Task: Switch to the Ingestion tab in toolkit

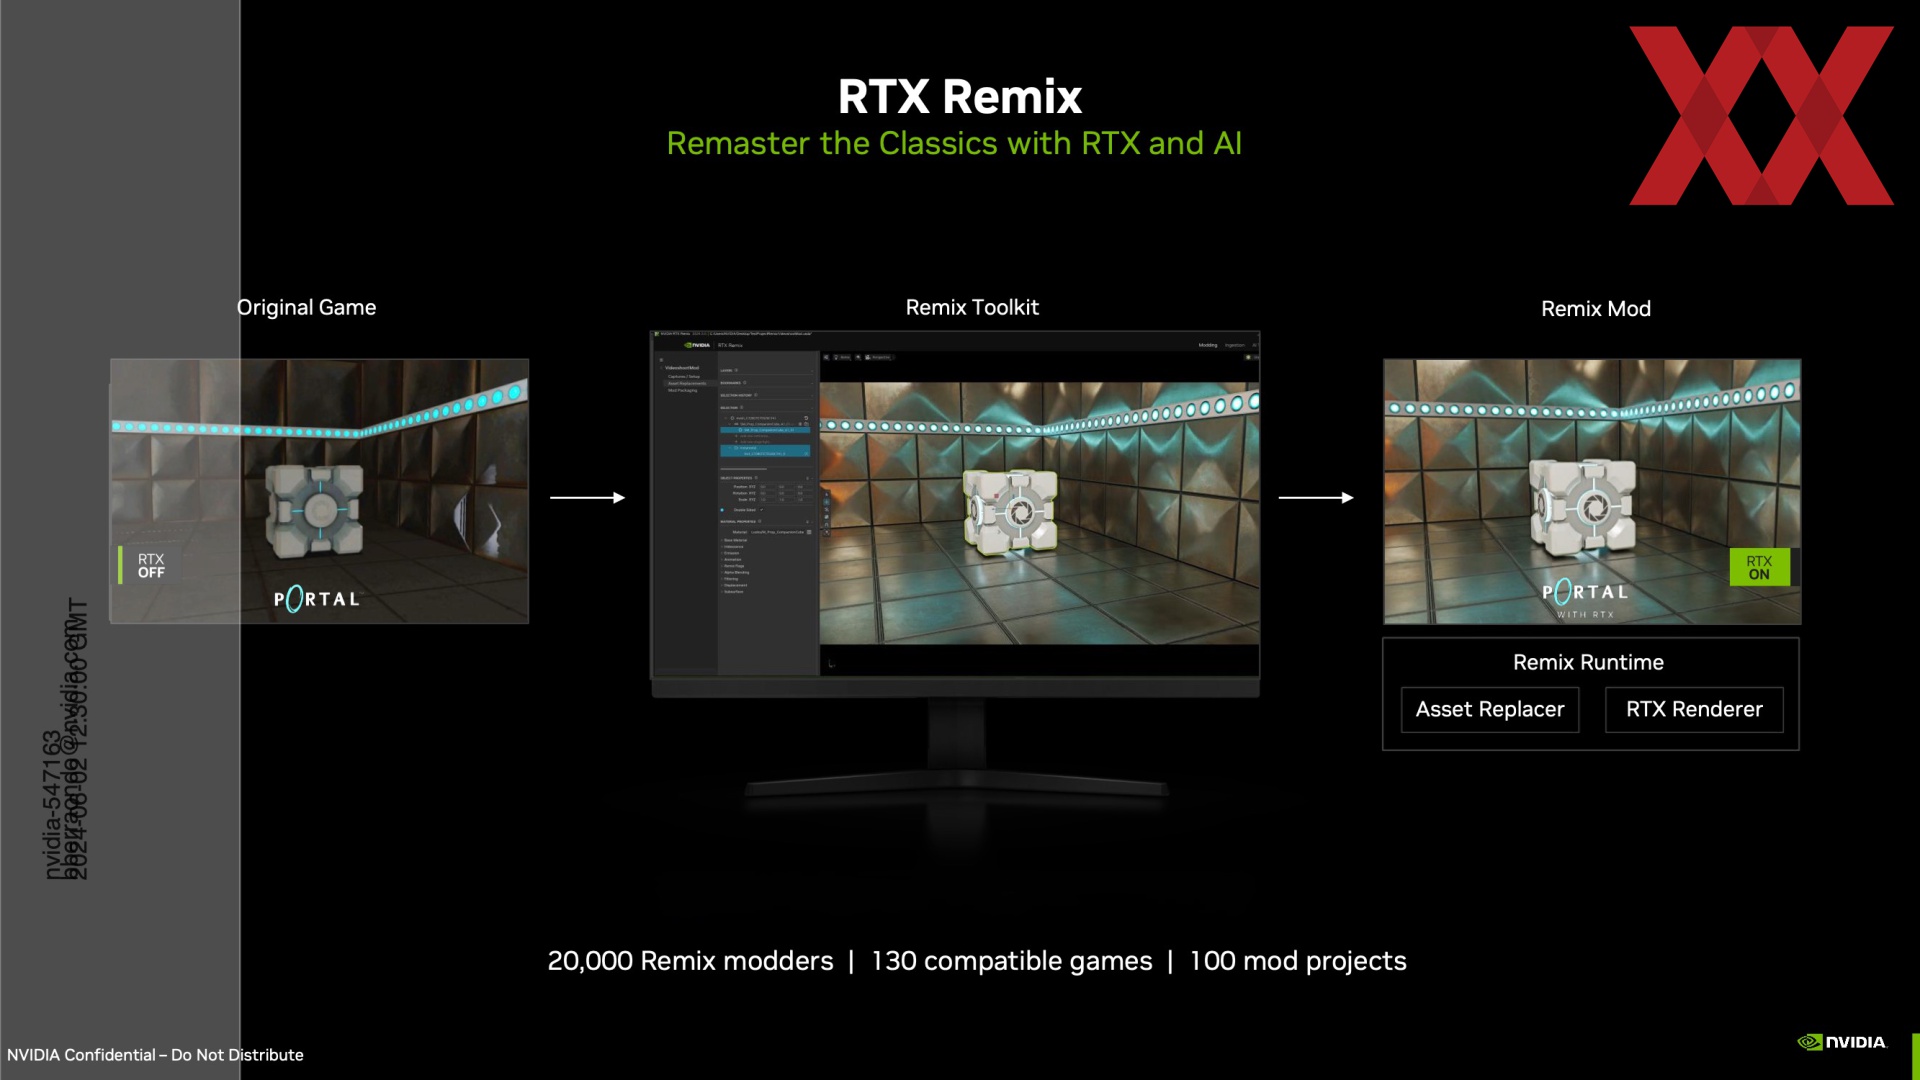Action: pos(1235,345)
